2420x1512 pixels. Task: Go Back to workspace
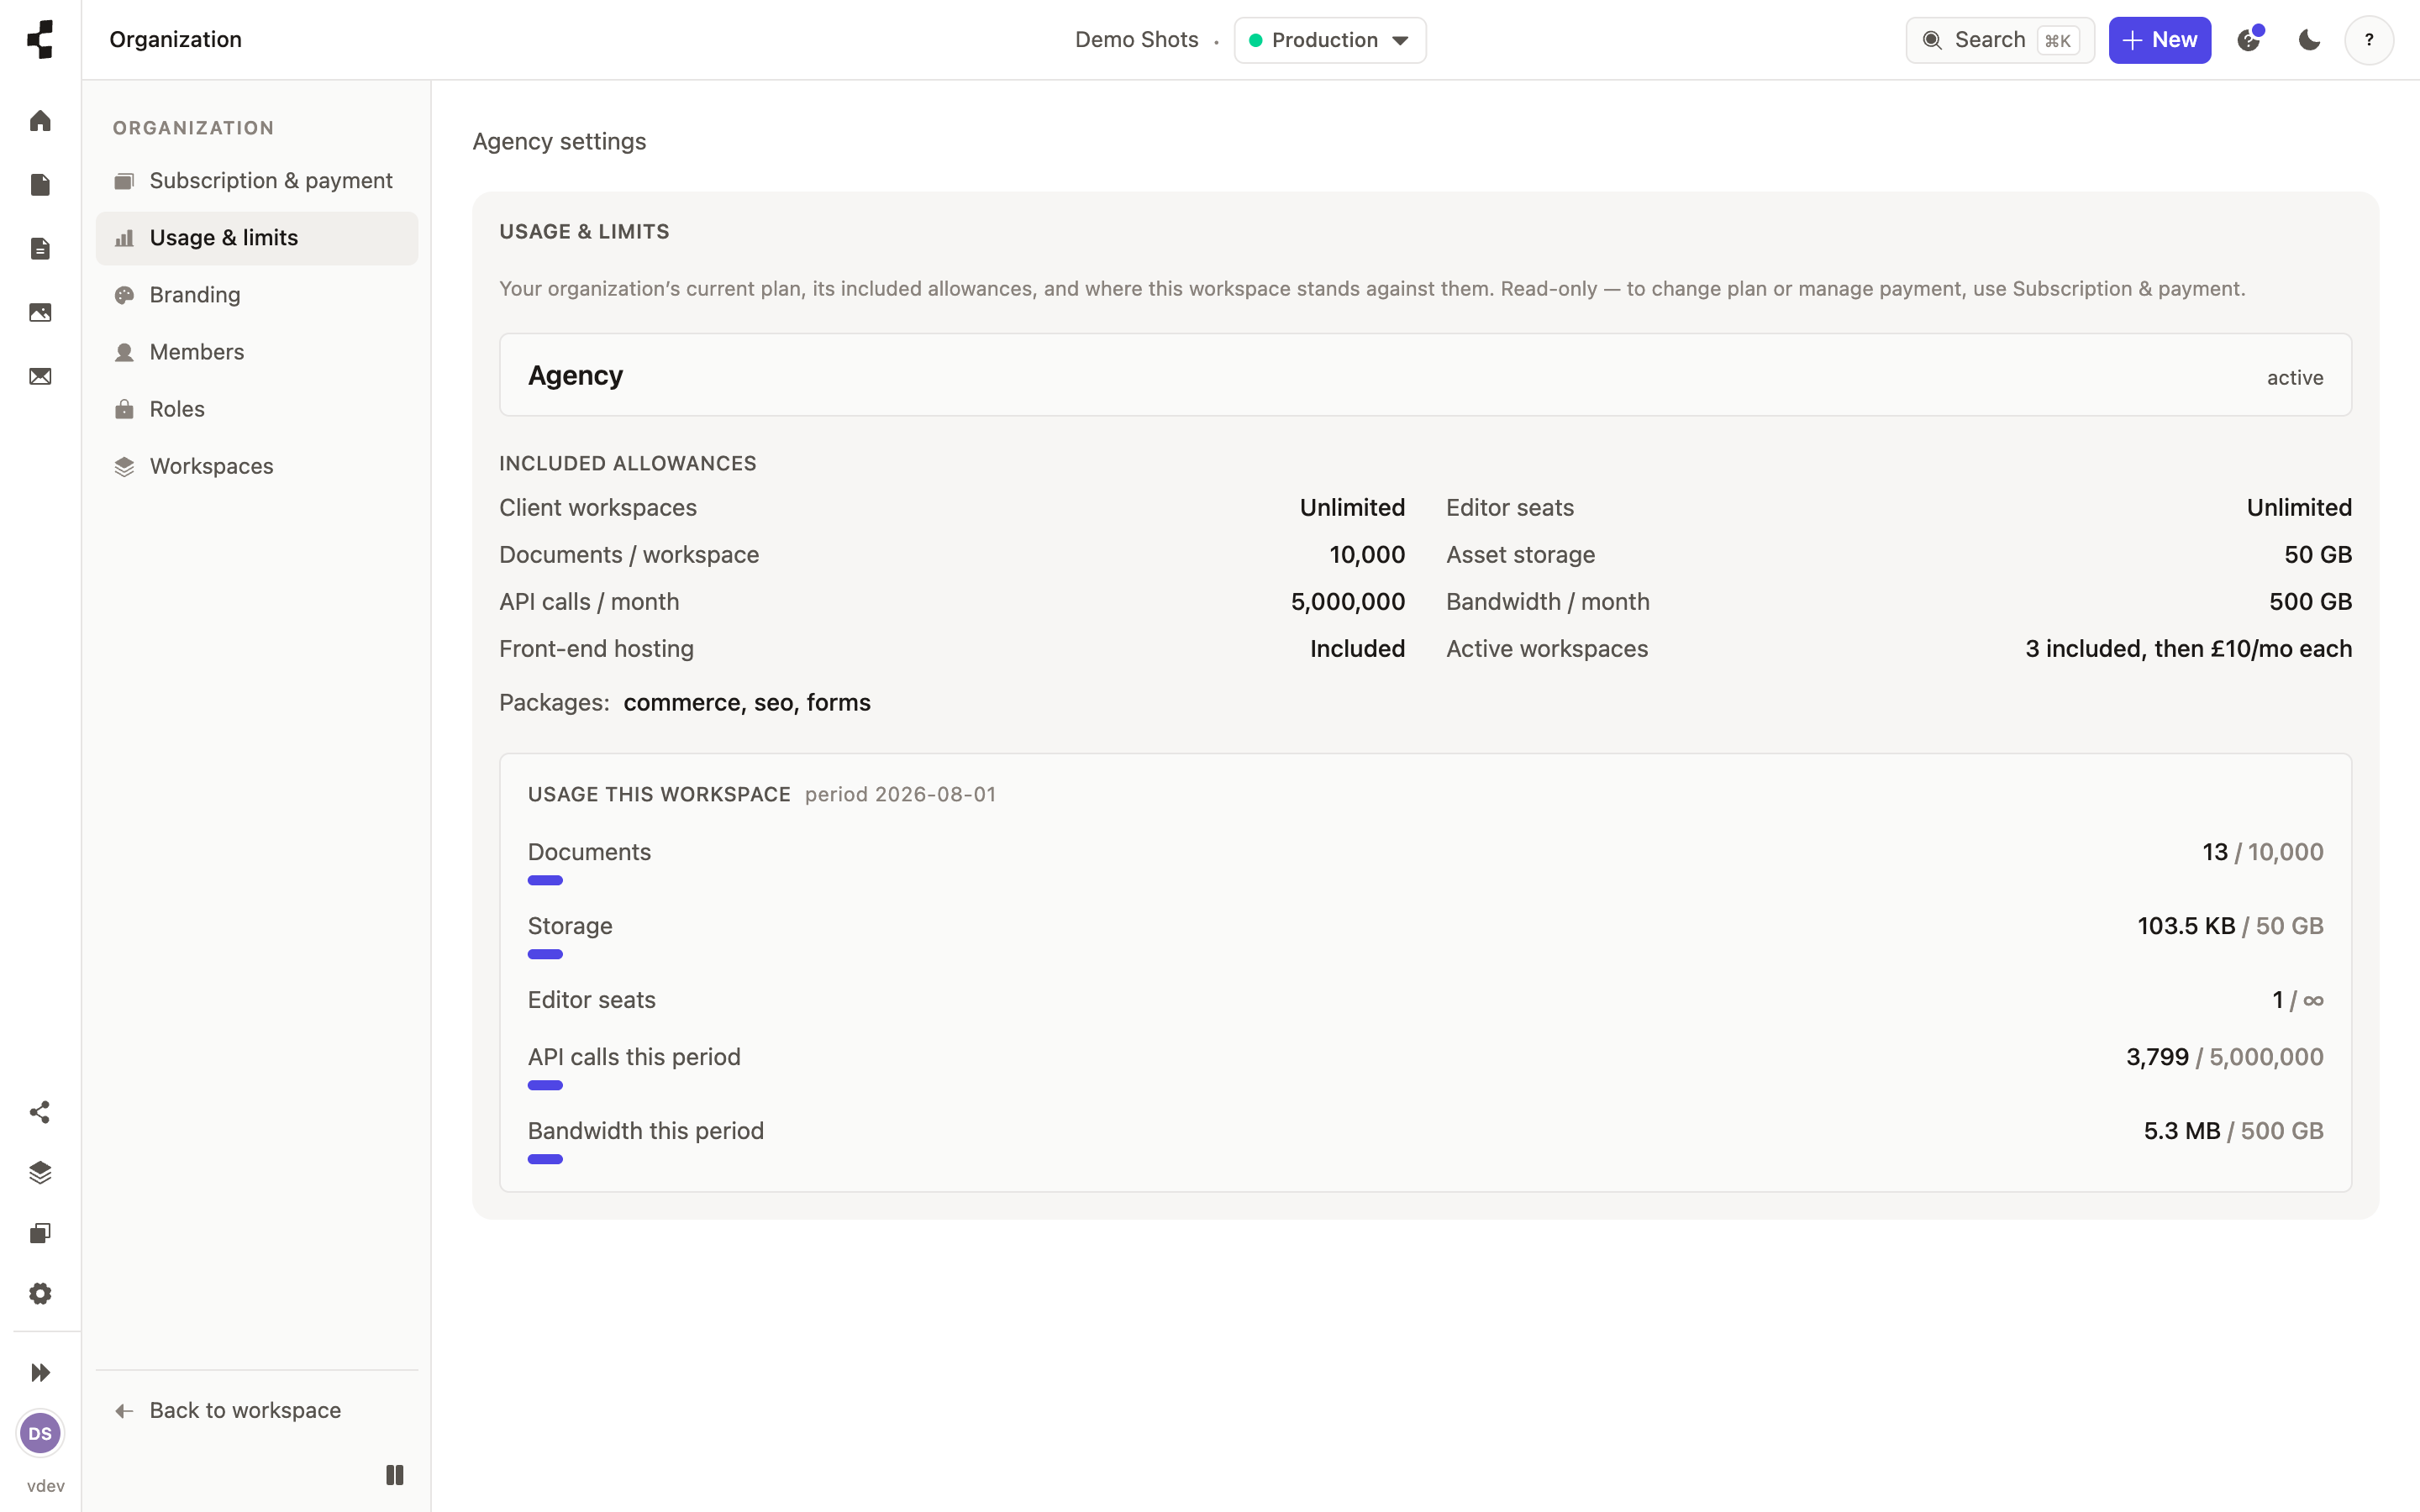click(257, 1410)
